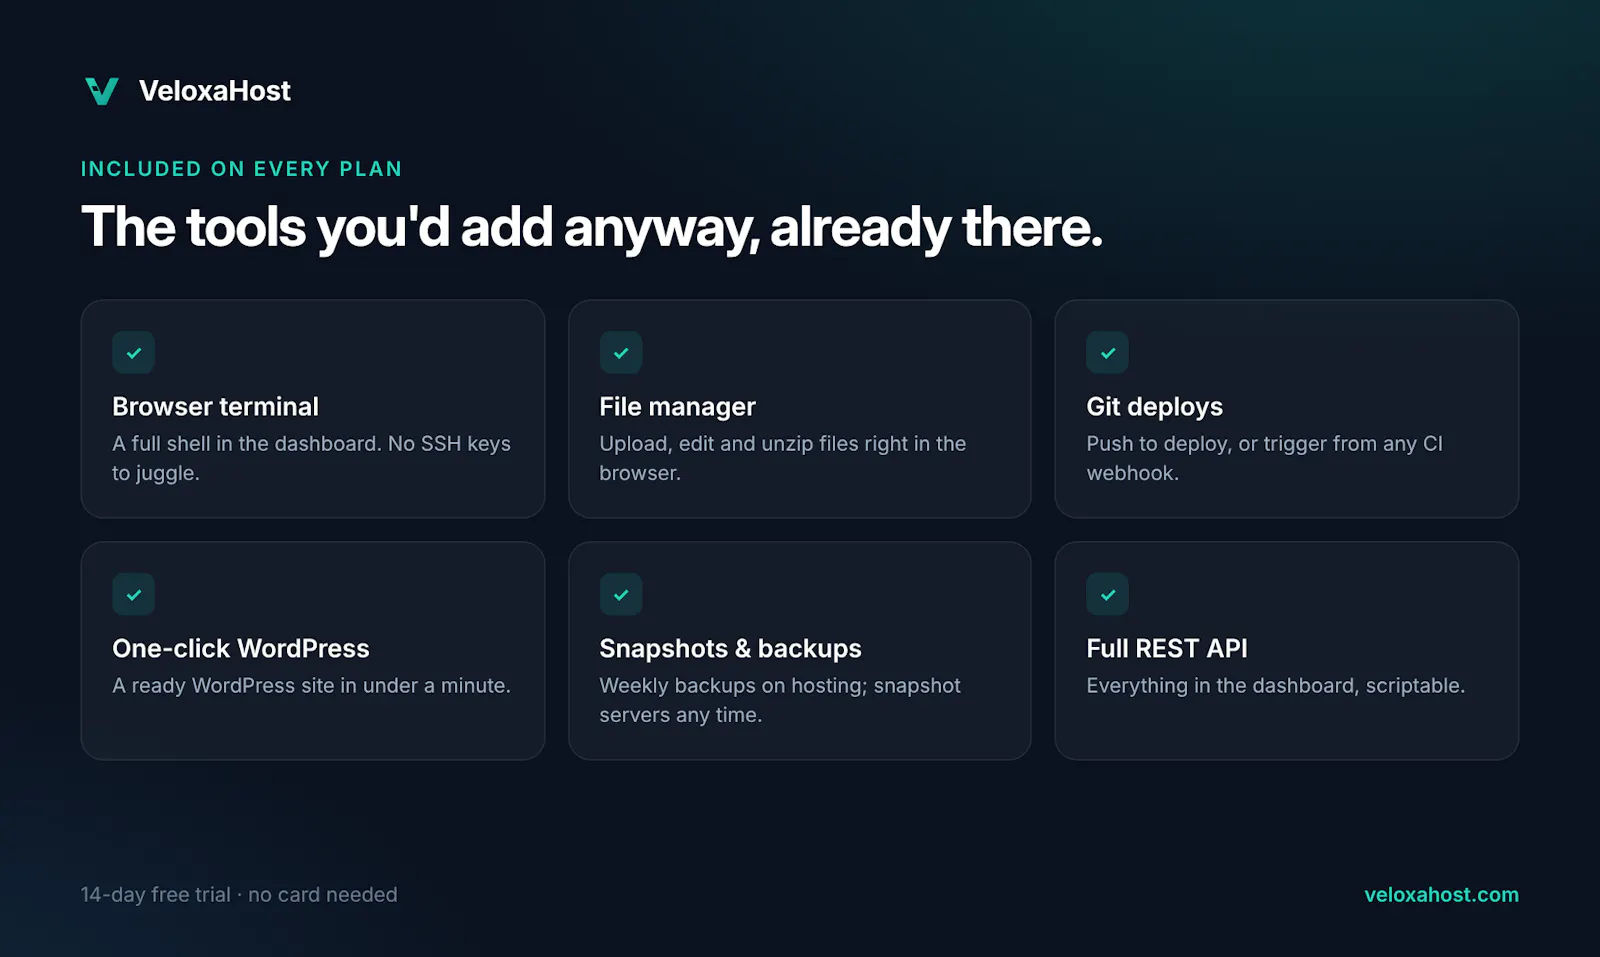Image resolution: width=1600 pixels, height=957 pixels.
Task: Click 'Upload, edit and unzip files' description
Action: (783, 458)
